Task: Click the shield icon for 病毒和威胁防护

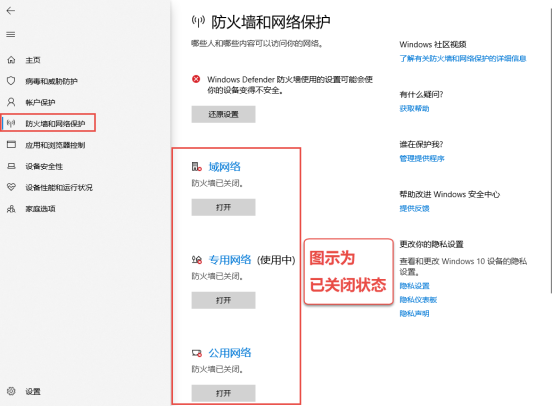Action: point(11,81)
